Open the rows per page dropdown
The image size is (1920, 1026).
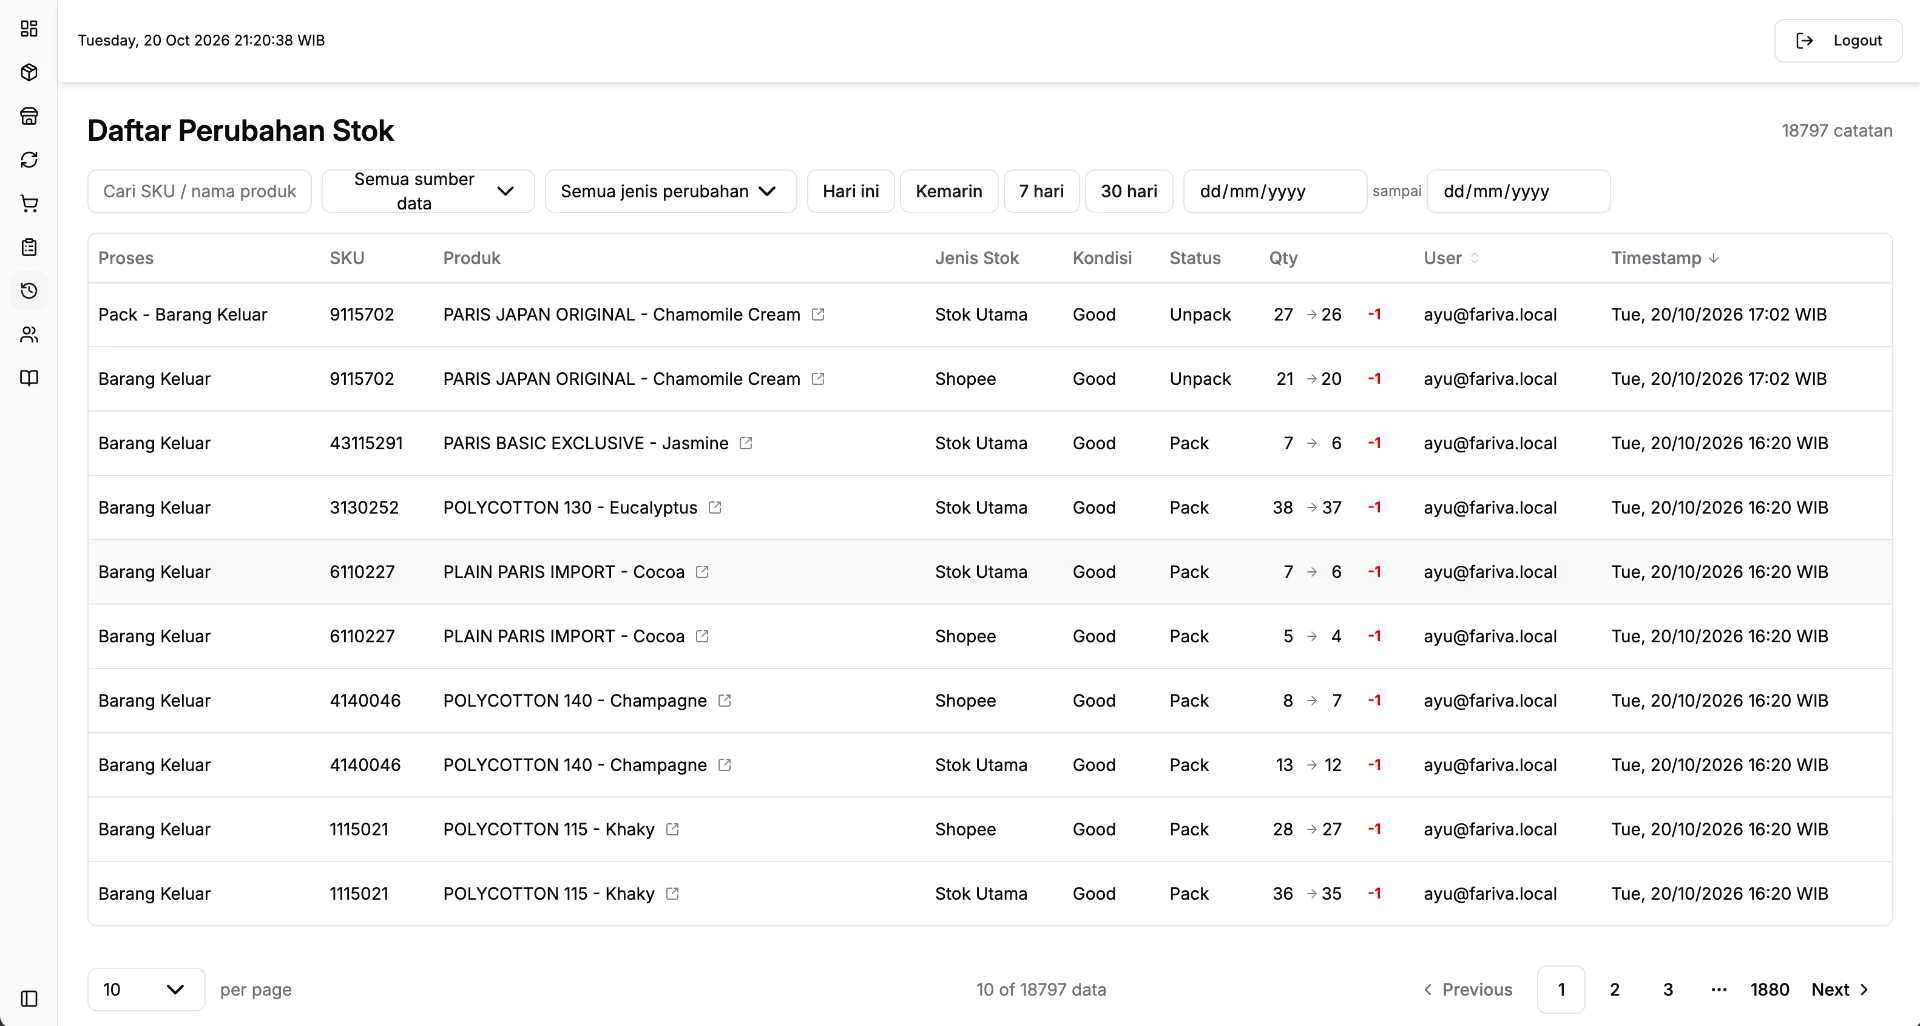coord(146,989)
